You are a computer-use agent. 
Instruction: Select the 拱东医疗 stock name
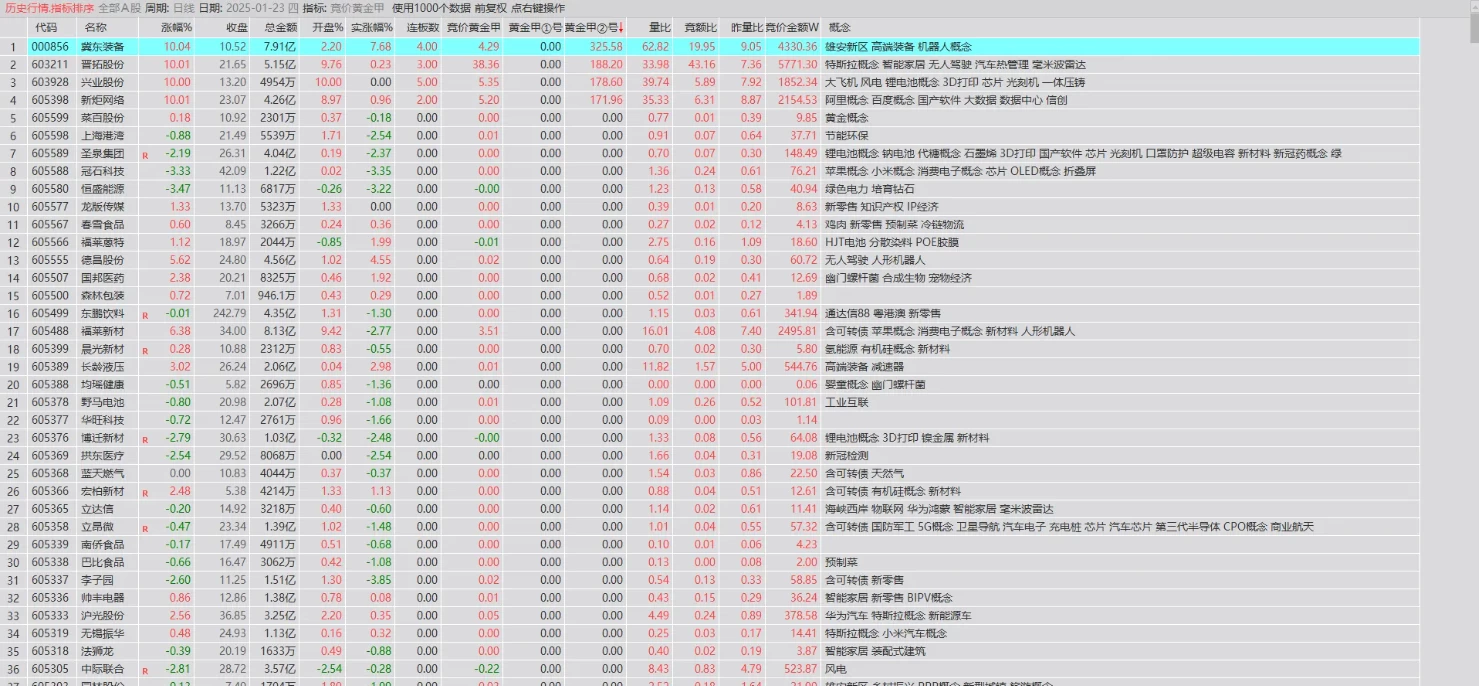tap(103, 456)
